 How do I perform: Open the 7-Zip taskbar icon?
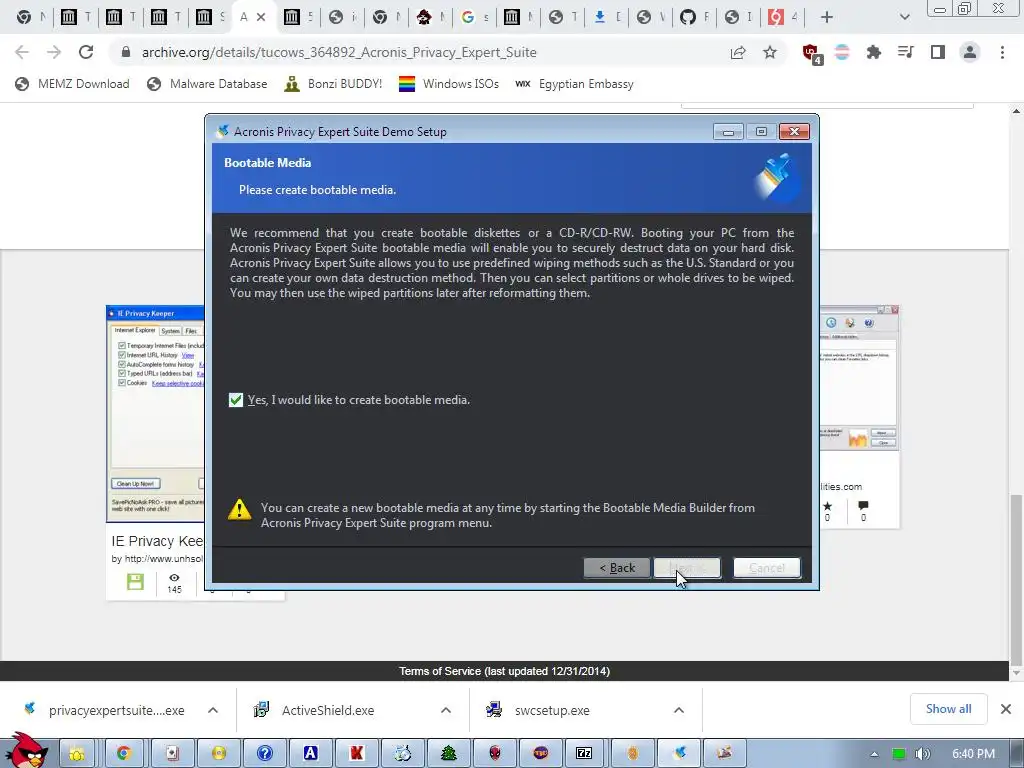point(584,753)
